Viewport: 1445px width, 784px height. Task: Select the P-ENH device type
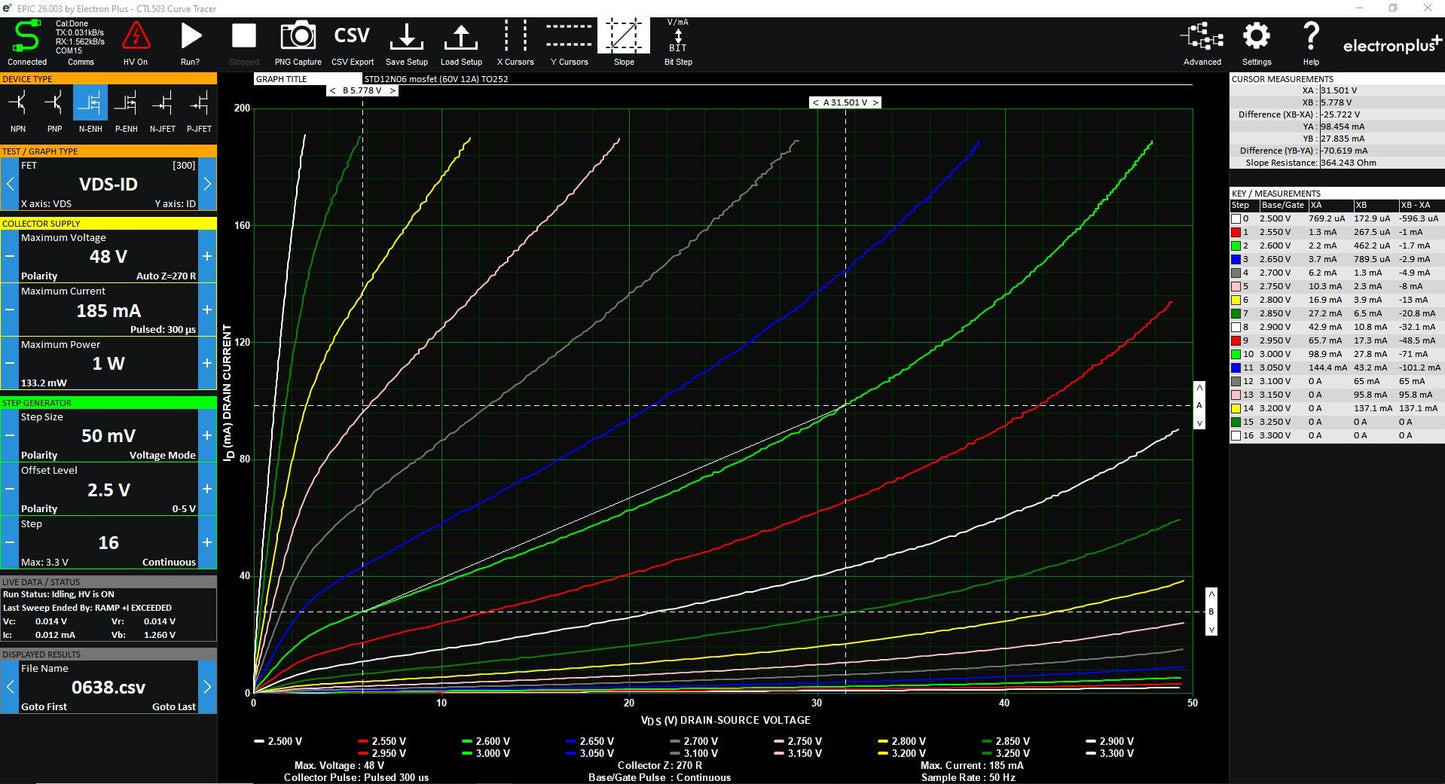pyautogui.click(x=126, y=104)
